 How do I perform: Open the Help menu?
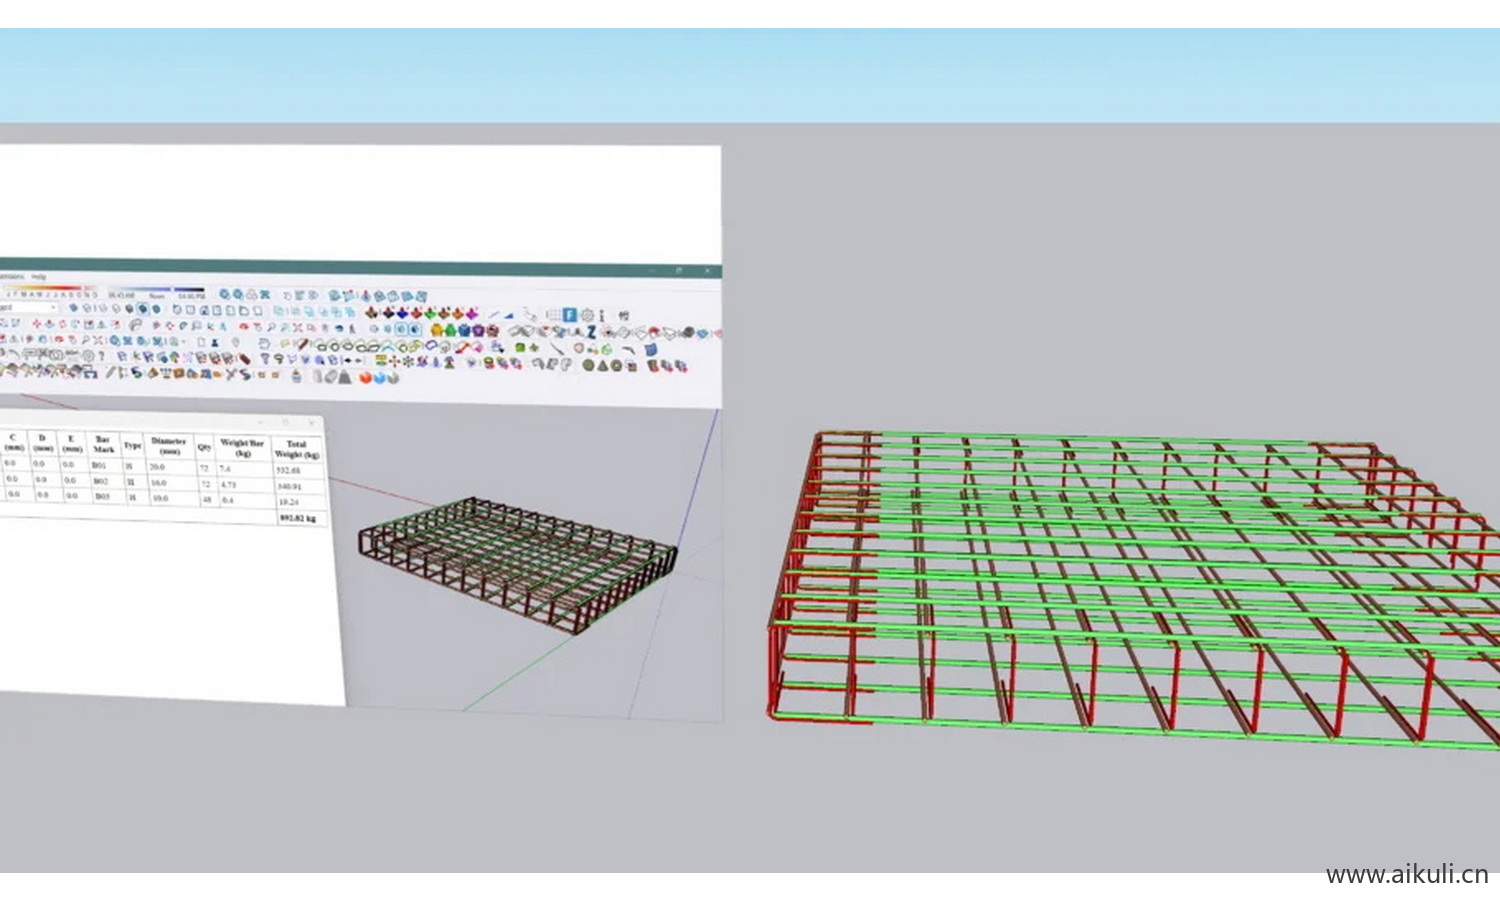click(x=38, y=277)
